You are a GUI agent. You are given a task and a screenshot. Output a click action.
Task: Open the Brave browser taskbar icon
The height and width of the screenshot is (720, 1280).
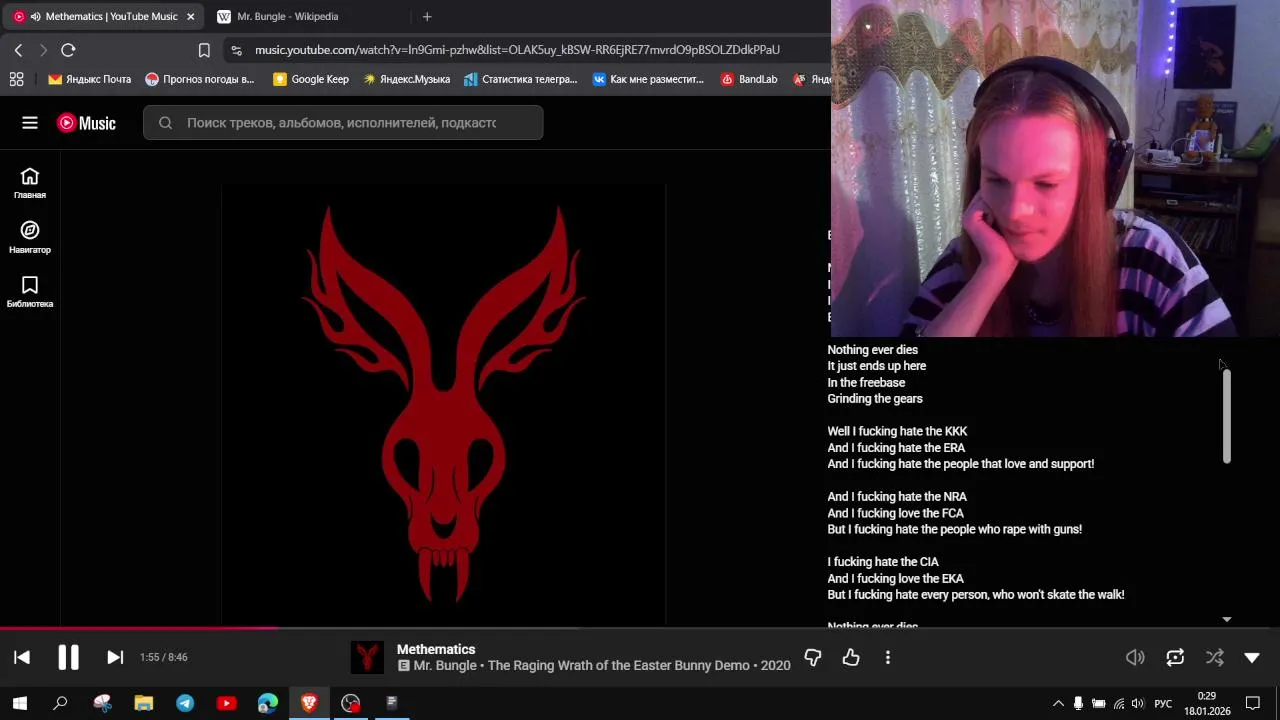coord(309,703)
